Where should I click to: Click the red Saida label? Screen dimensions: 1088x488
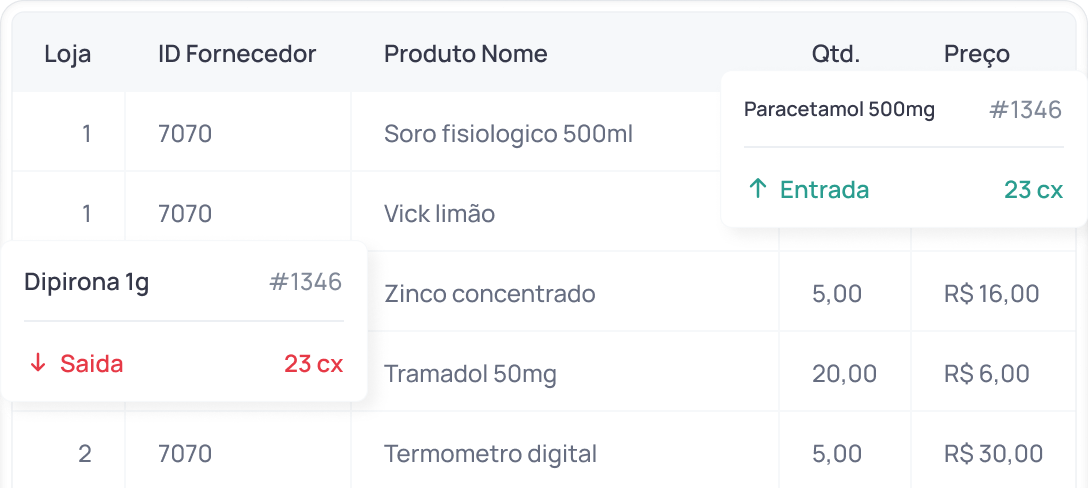(92, 363)
